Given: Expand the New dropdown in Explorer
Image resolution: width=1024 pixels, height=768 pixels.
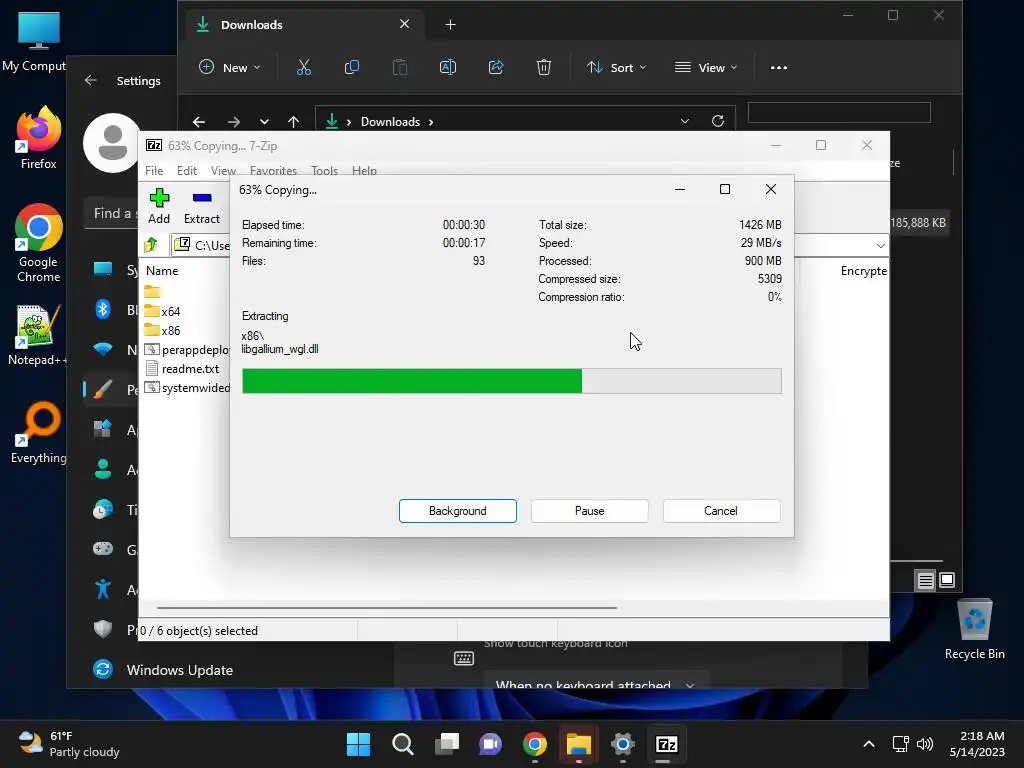Looking at the screenshot, I should click(x=229, y=67).
